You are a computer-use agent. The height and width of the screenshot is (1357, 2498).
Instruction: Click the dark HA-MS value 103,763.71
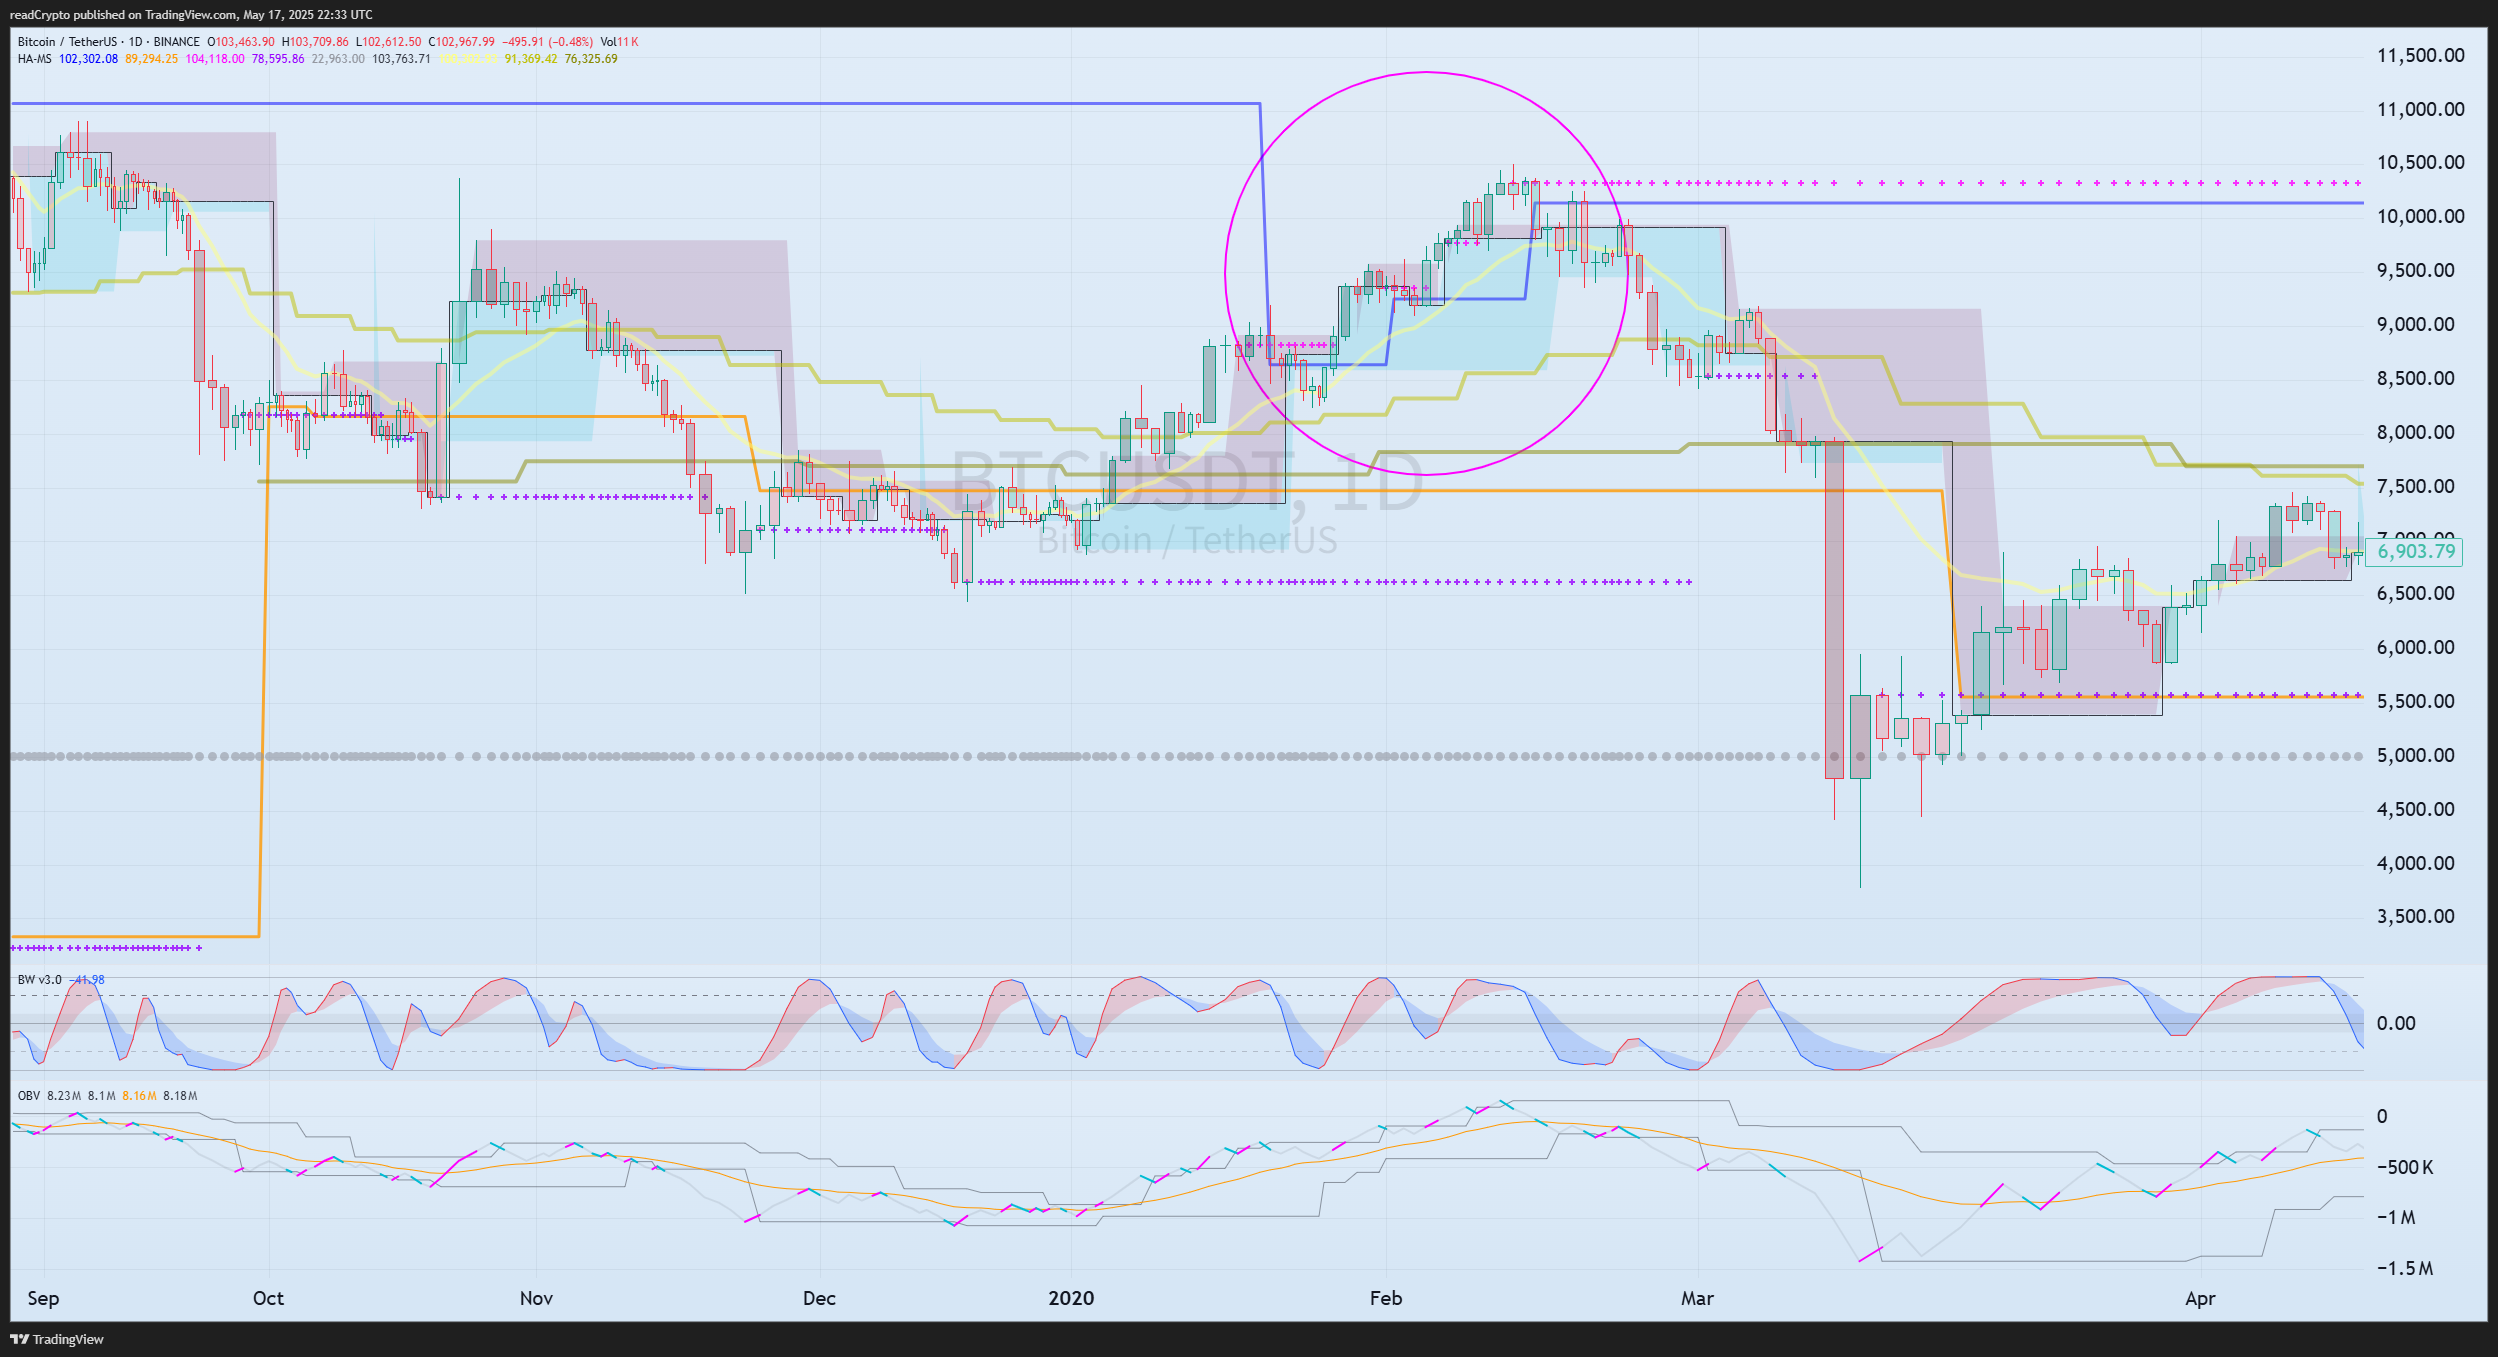pyautogui.click(x=401, y=59)
